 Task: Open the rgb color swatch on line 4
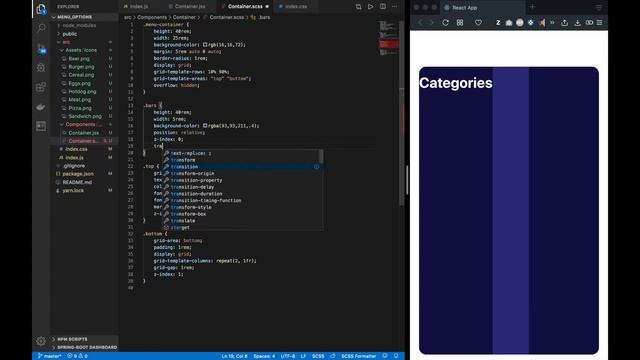[205, 44]
